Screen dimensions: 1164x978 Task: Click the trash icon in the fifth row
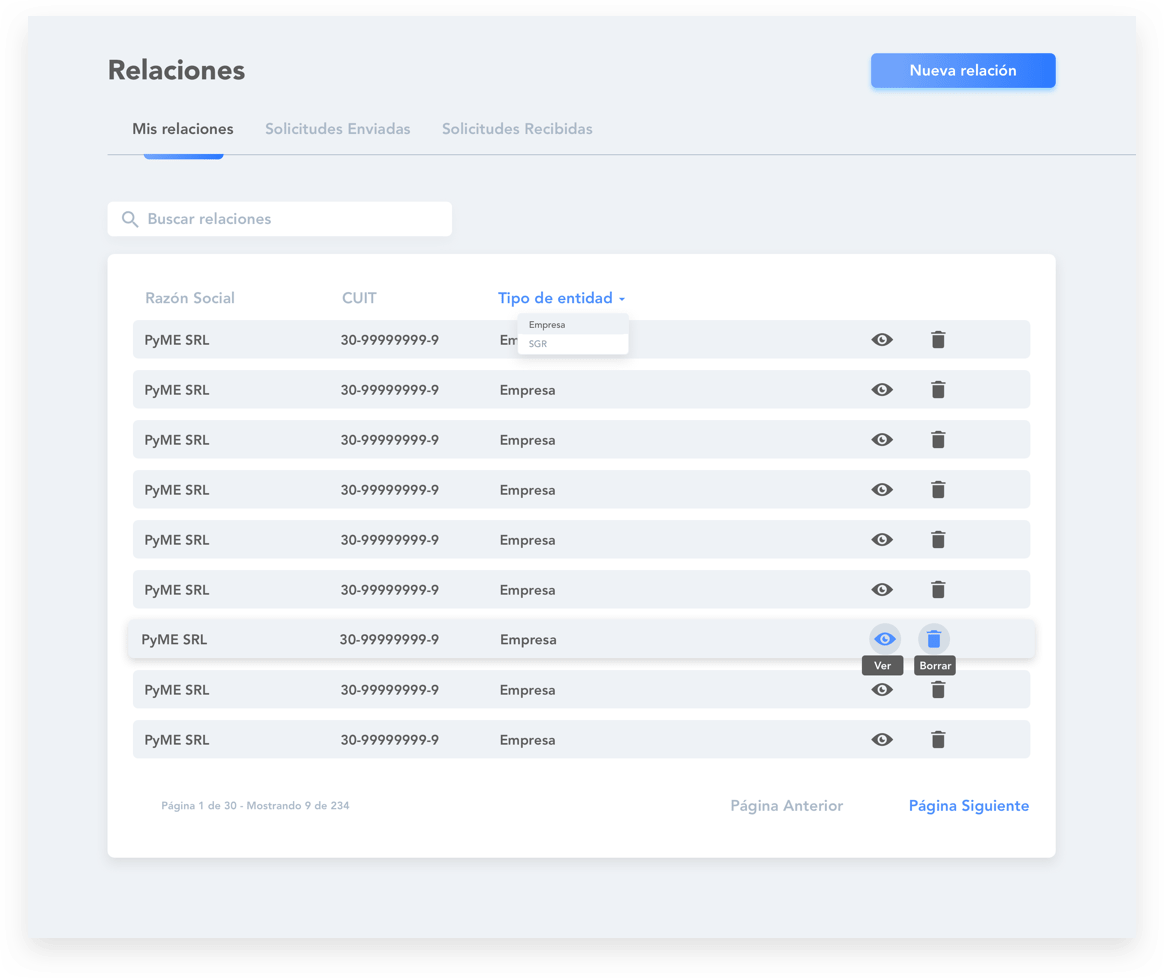point(938,540)
